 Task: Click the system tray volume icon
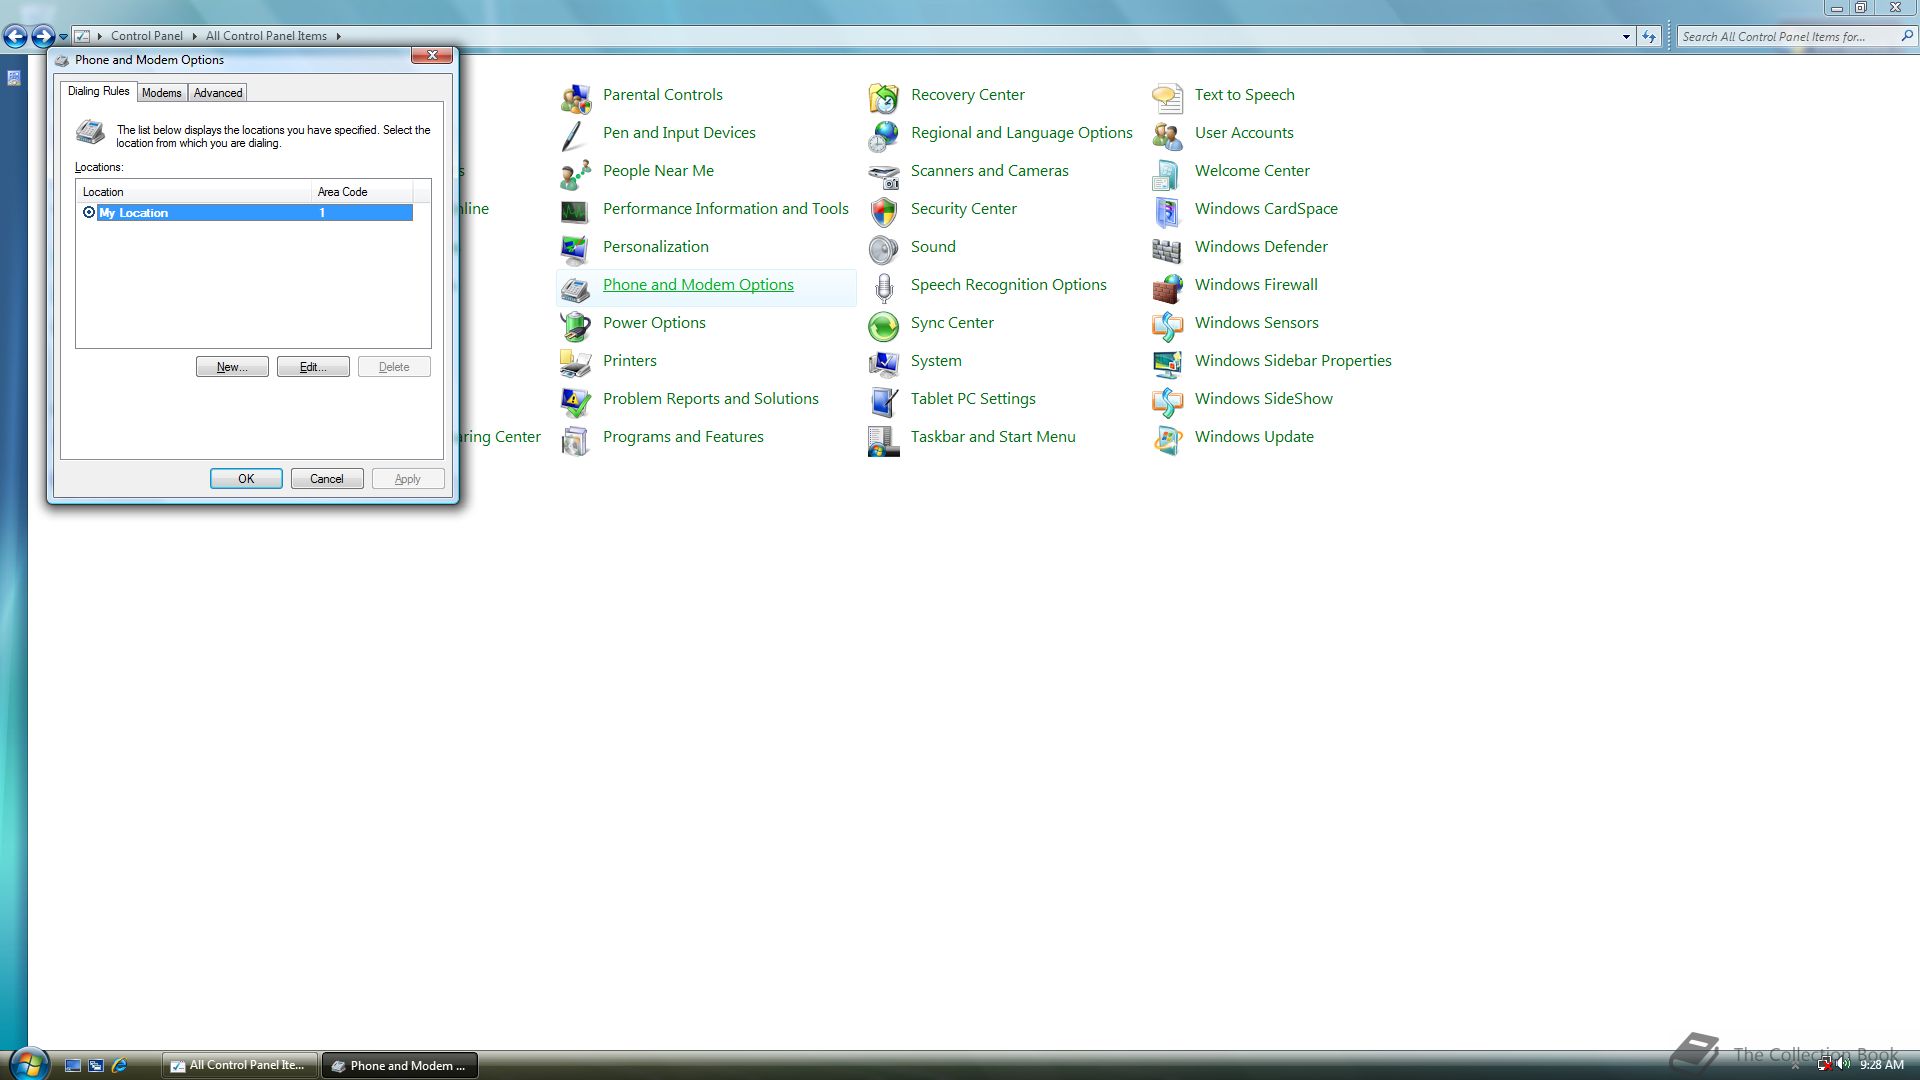click(1843, 1065)
